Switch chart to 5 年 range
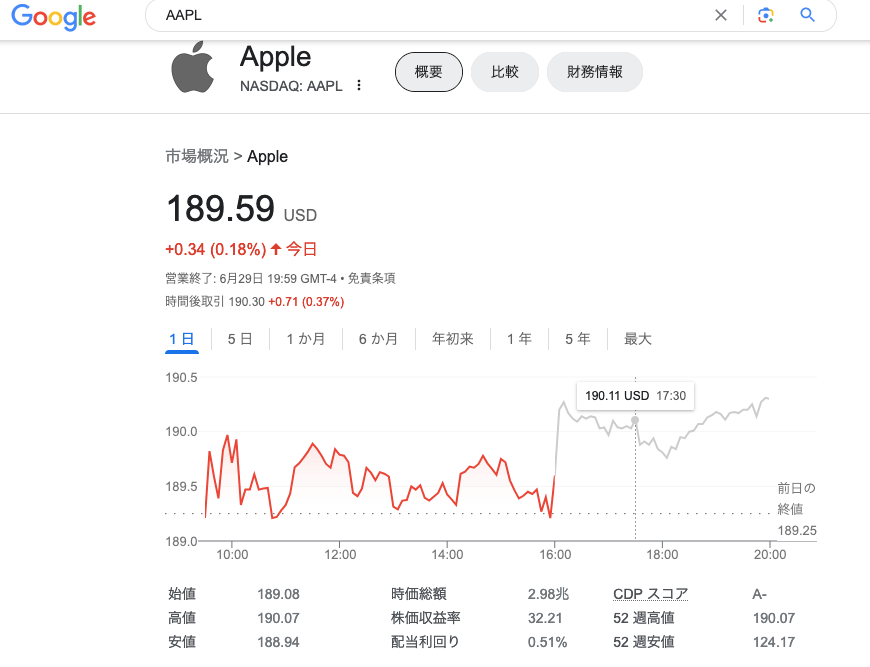The height and width of the screenshot is (667, 870). point(577,339)
